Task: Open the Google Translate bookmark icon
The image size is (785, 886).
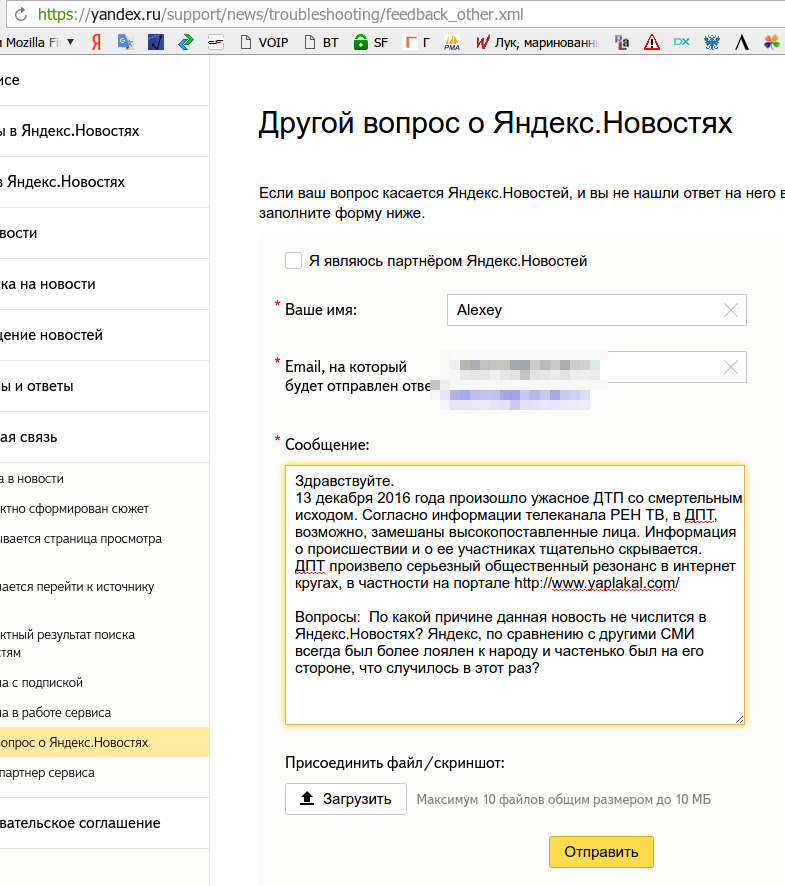Action: [125, 42]
